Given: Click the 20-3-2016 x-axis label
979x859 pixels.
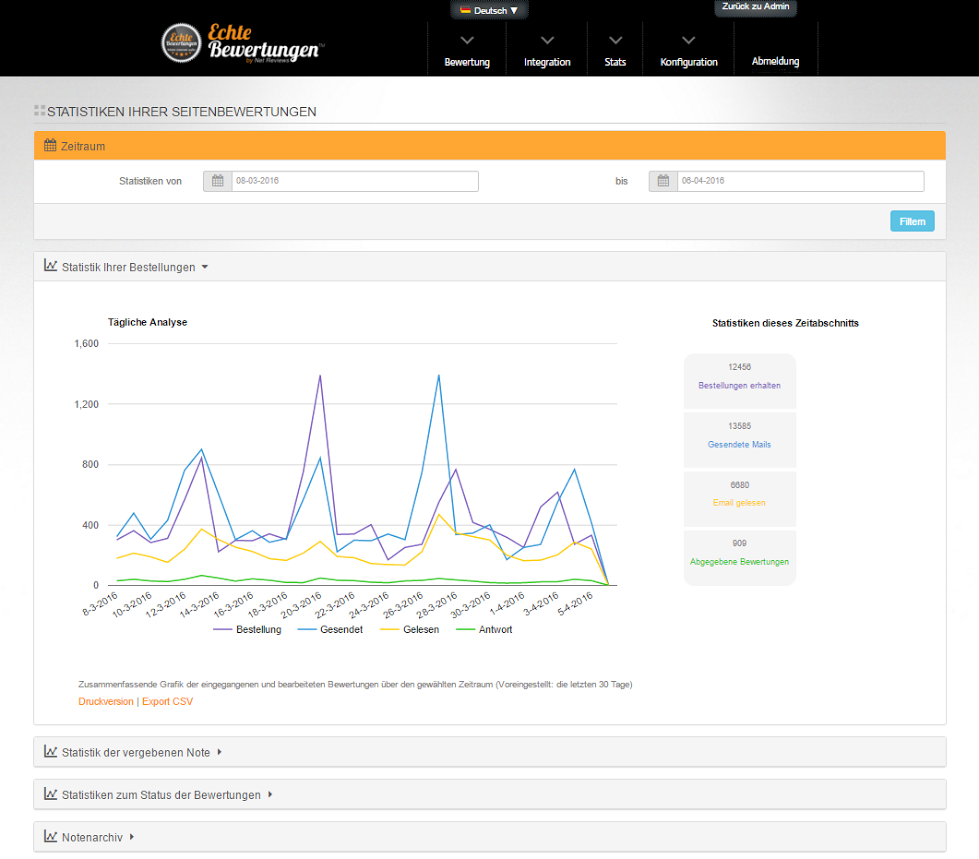Looking at the screenshot, I should 302,605.
